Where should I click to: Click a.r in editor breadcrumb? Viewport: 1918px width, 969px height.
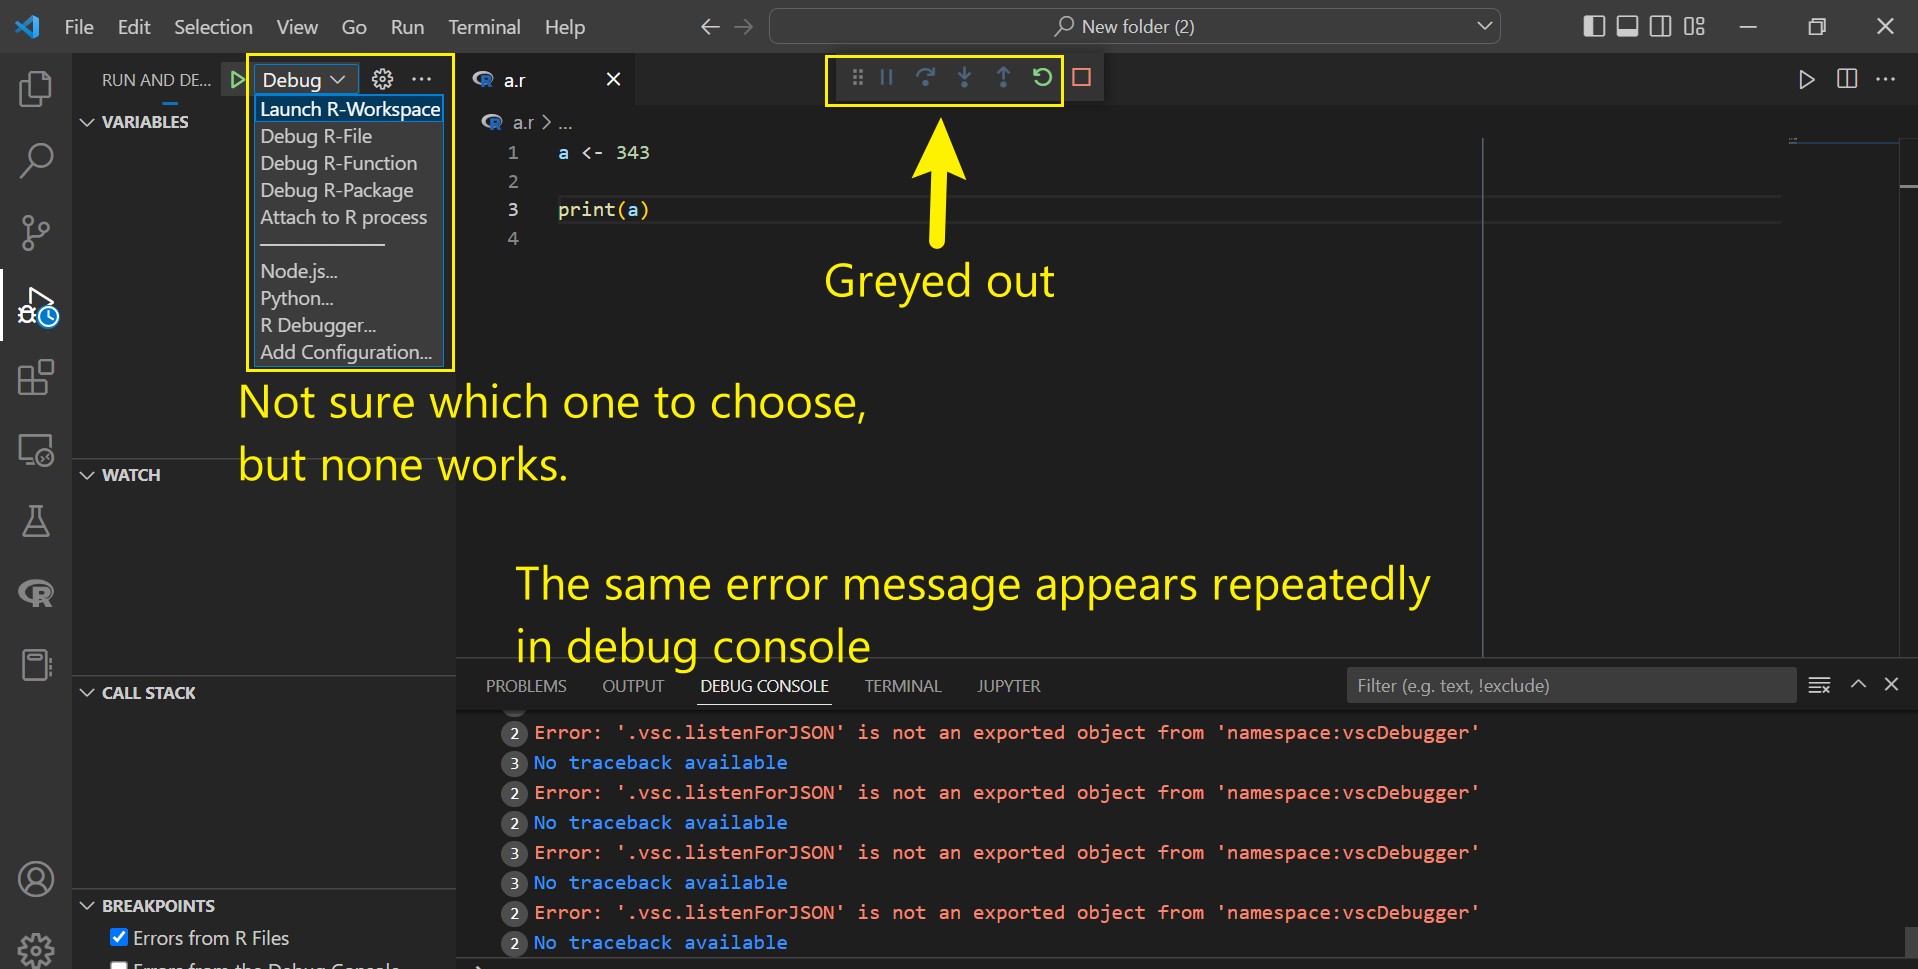[523, 122]
